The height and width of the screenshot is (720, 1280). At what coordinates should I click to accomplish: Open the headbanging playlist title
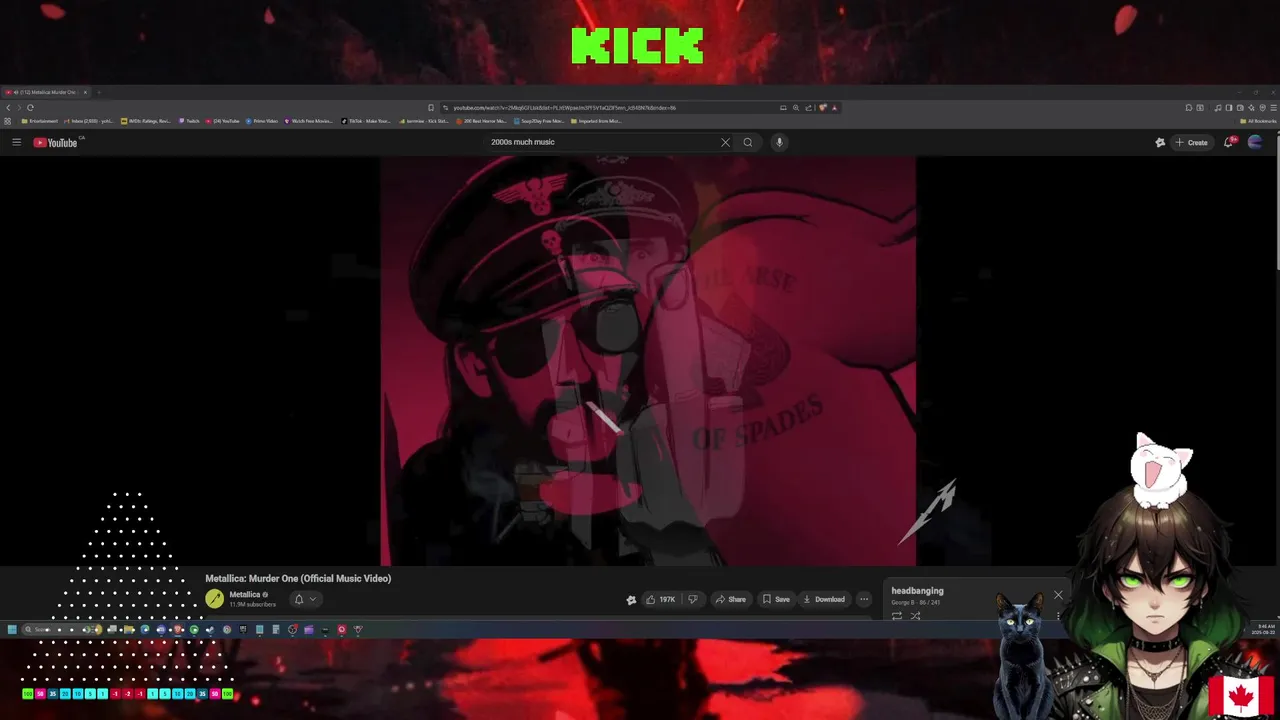[917, 591]
